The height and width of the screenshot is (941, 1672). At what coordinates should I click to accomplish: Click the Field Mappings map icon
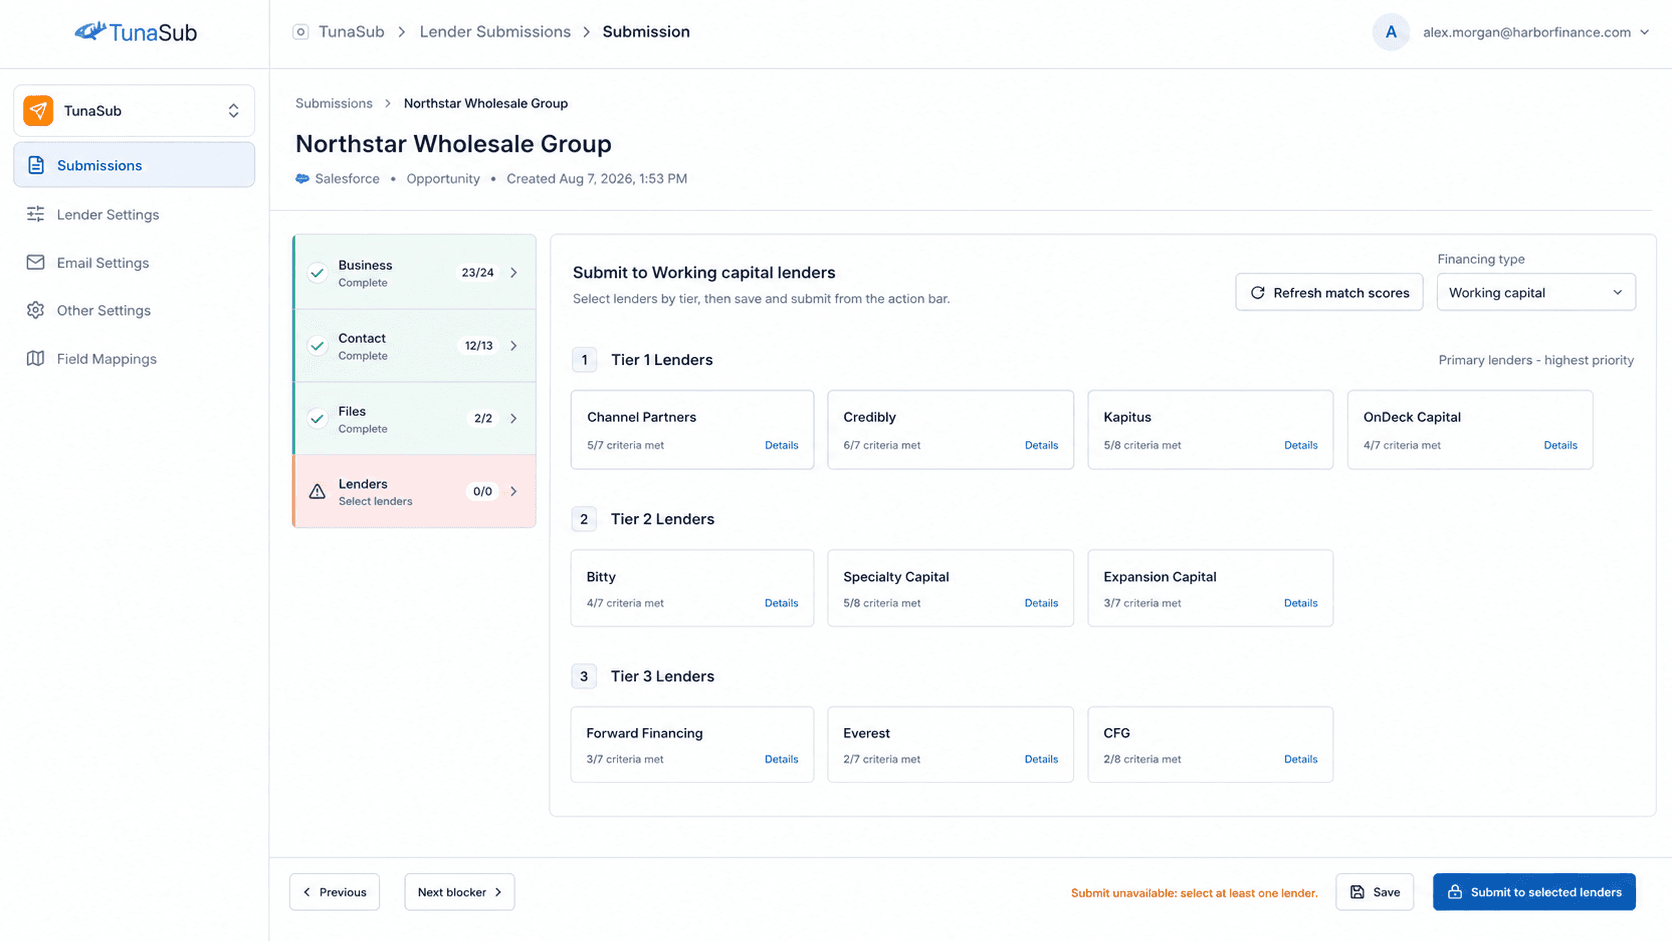[x=36, y=358]
